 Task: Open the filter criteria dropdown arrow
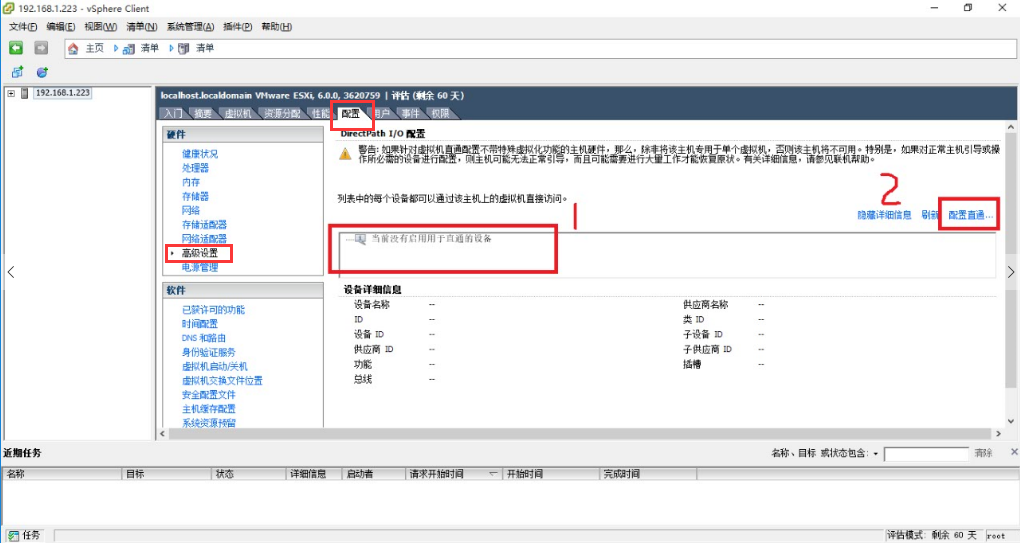[876, 454]
